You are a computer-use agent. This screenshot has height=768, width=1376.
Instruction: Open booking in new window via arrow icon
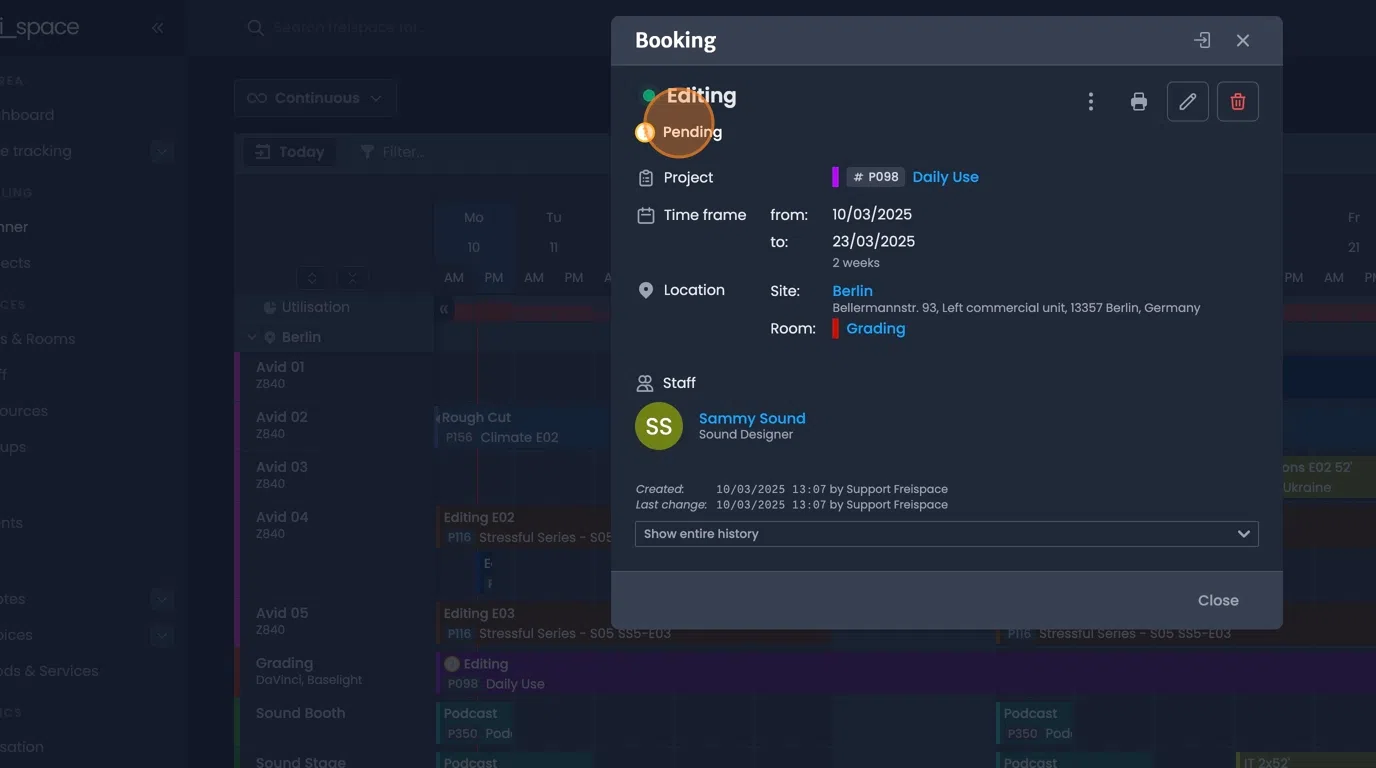coord(1201,40)
